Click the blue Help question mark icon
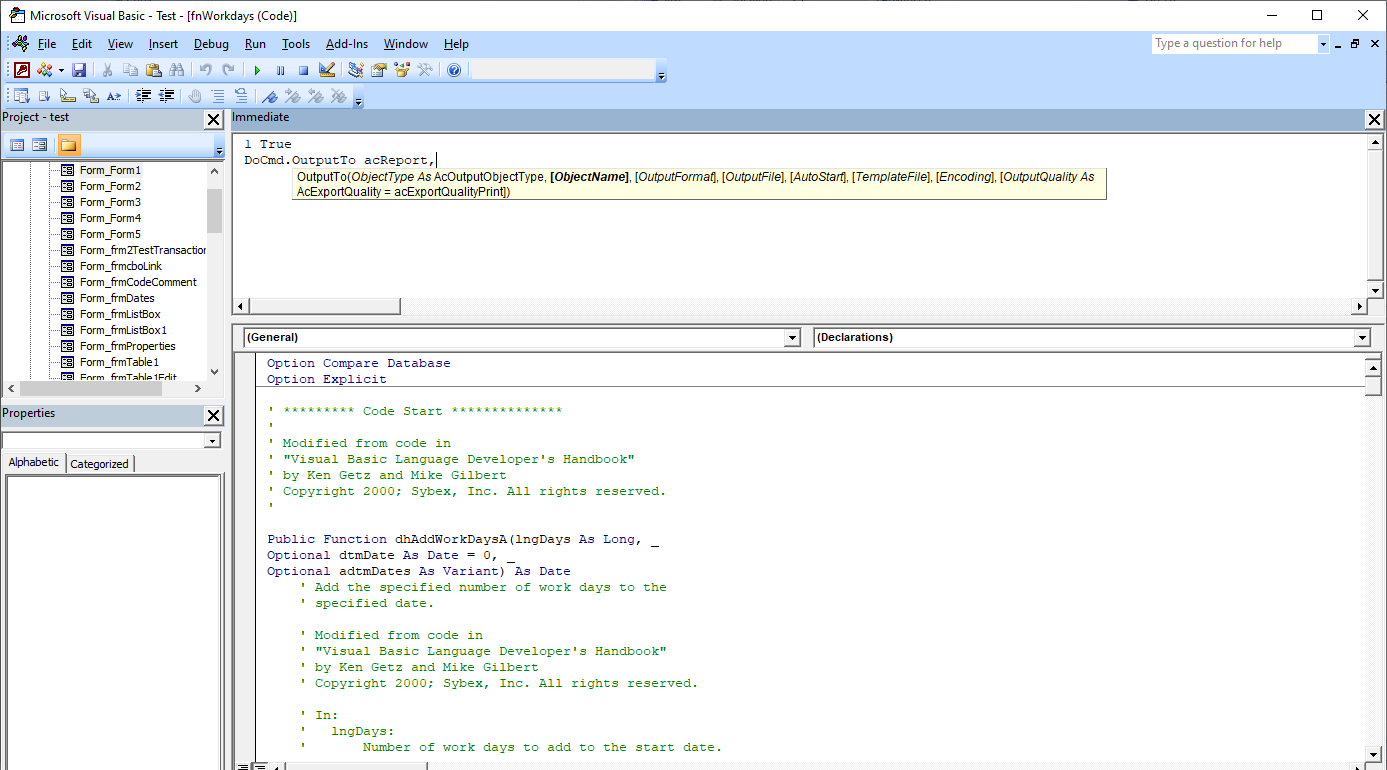 pos(454,70)
